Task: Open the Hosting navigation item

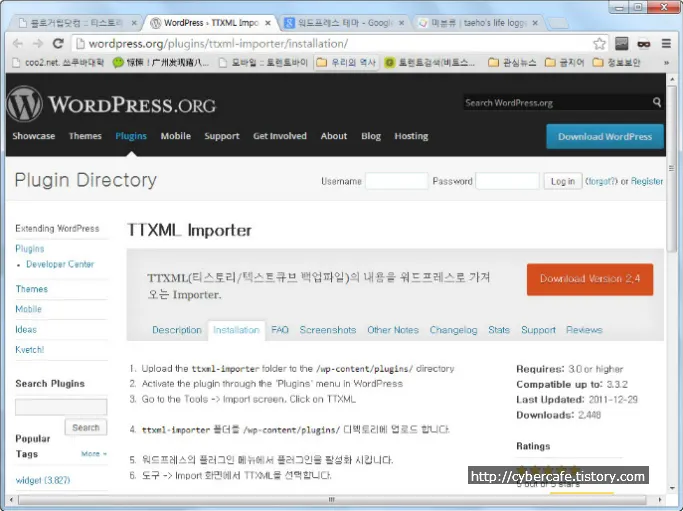Action: [x=411, y=136]
